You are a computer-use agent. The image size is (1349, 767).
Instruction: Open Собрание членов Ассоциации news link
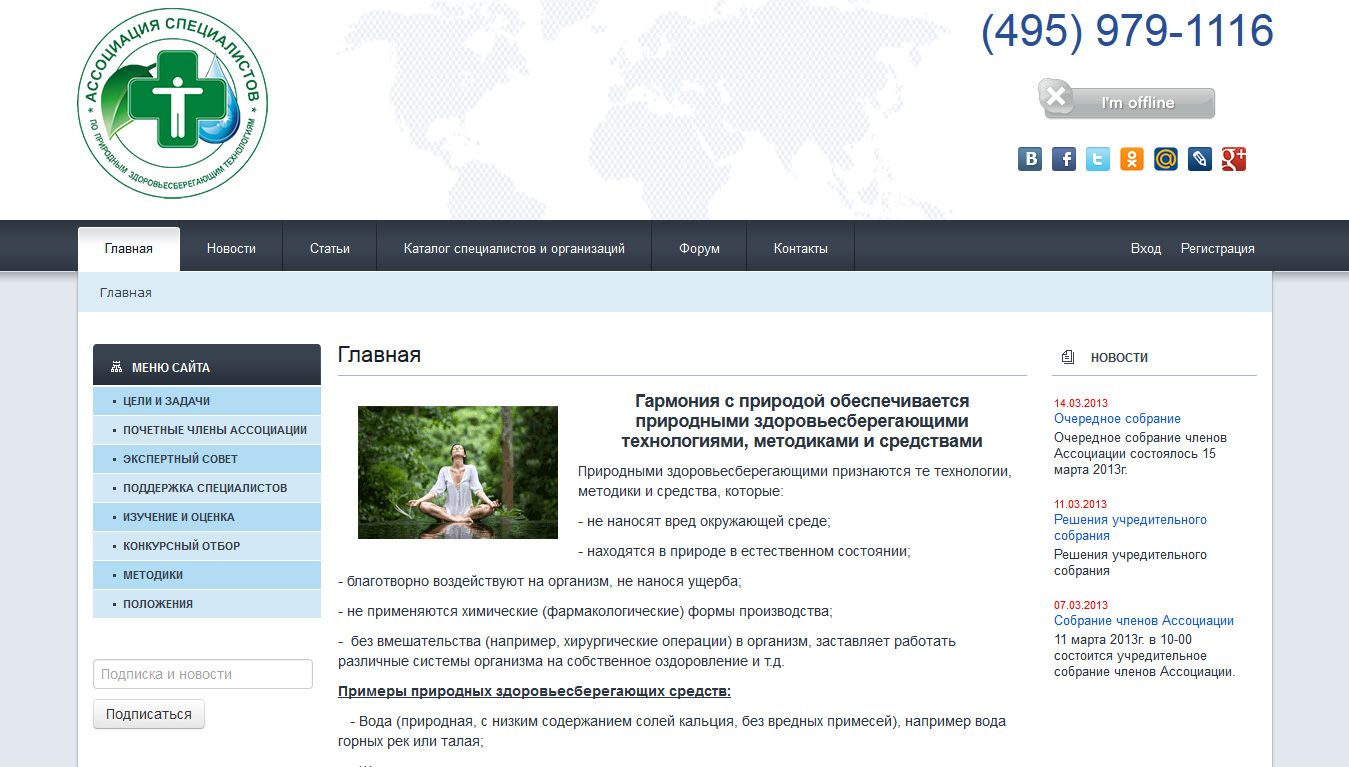click(x=1144, y=621)
